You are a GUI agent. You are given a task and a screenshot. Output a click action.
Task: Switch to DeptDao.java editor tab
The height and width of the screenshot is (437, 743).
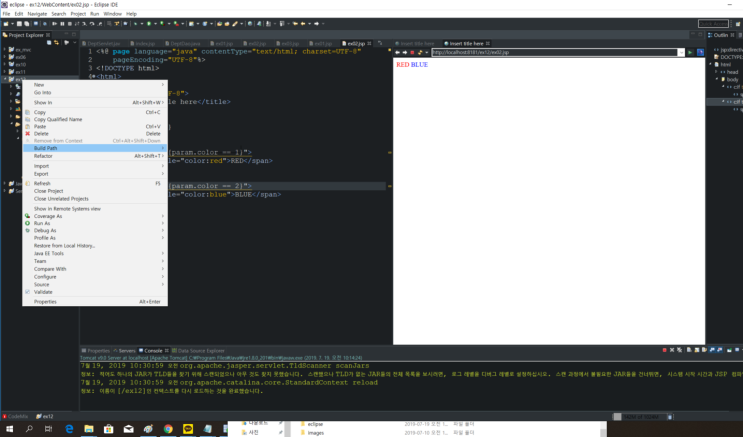(182, 44)
